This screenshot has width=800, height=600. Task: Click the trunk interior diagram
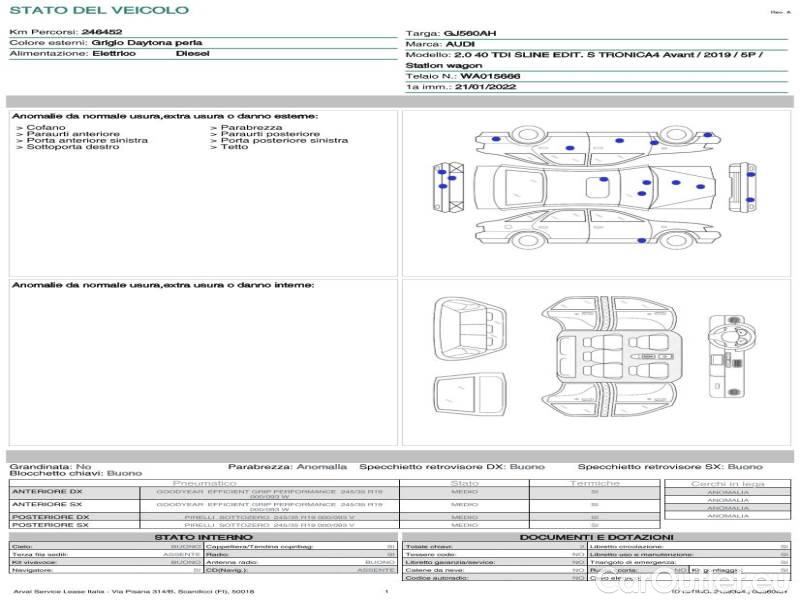[x=466, y=329]
